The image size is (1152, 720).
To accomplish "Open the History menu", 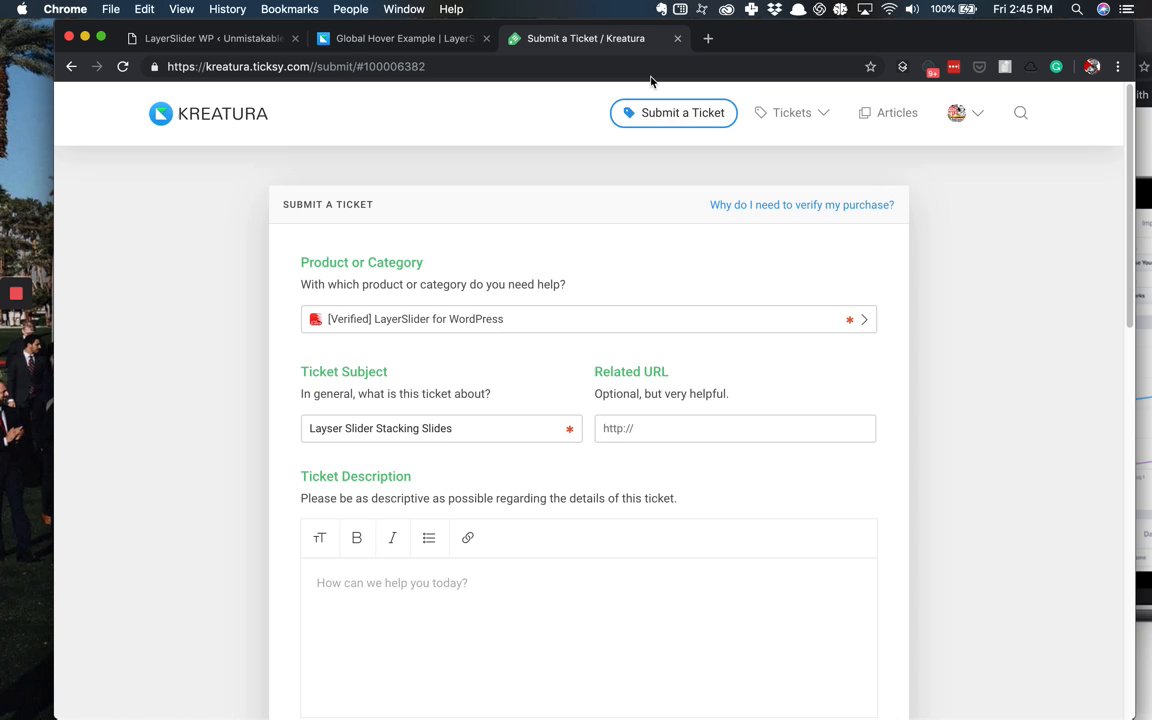I will (227, 9).
